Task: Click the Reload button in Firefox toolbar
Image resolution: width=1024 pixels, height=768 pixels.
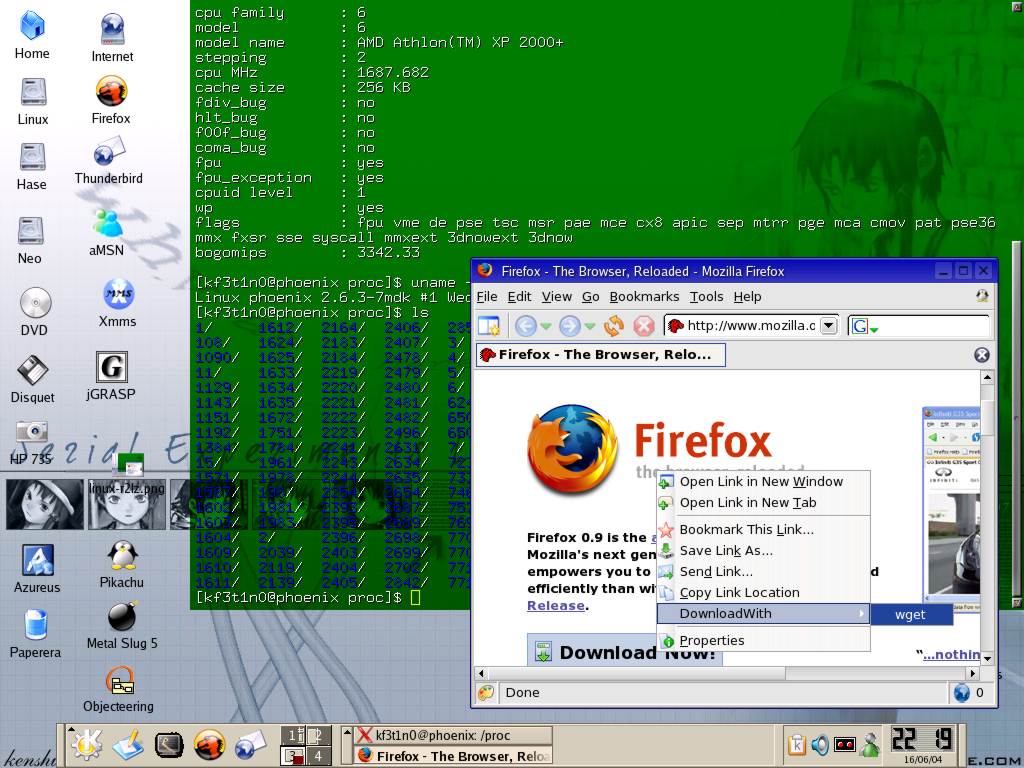Action: click(x=614, y=325)
